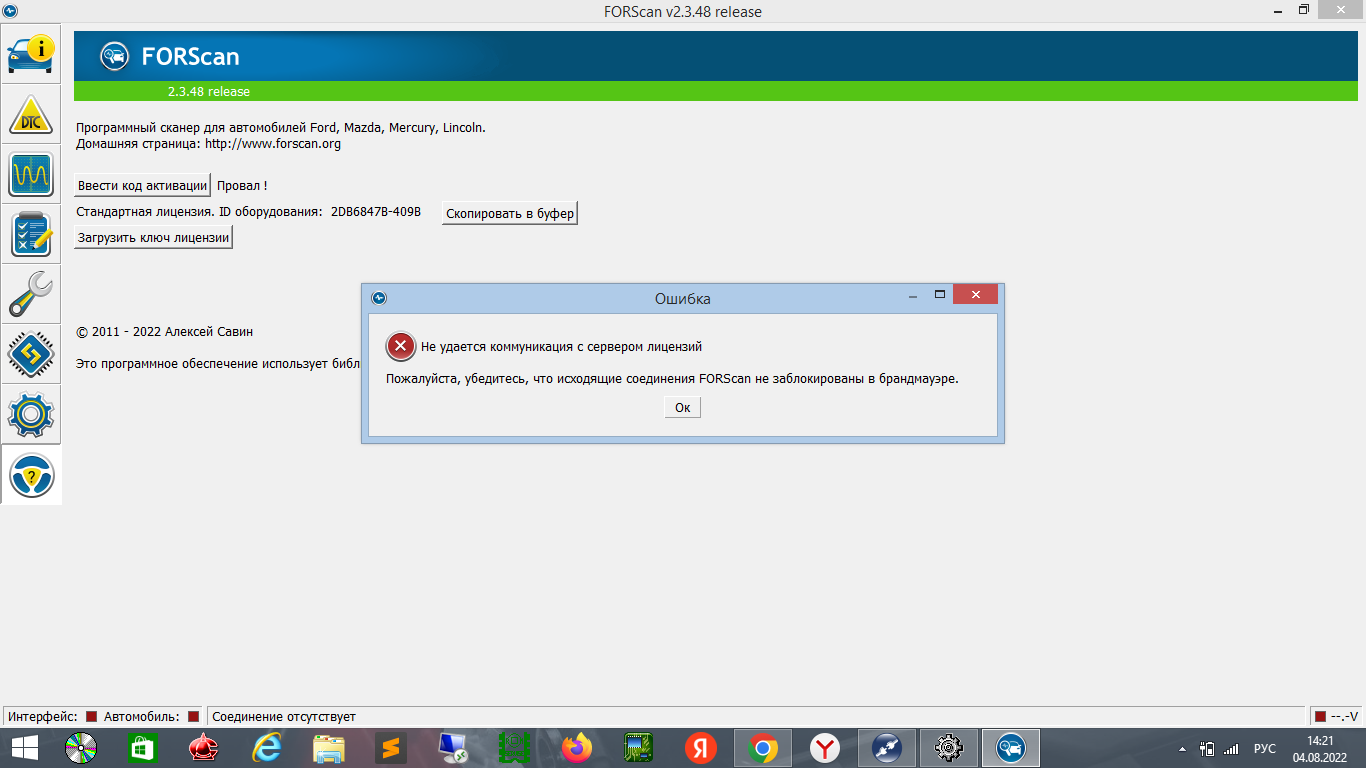Image resolution: width=1366 pixels, height=768 pixels.
Task: Click Скопировать в буфер to copy hardware ID
Action: (x=510, y=214)
